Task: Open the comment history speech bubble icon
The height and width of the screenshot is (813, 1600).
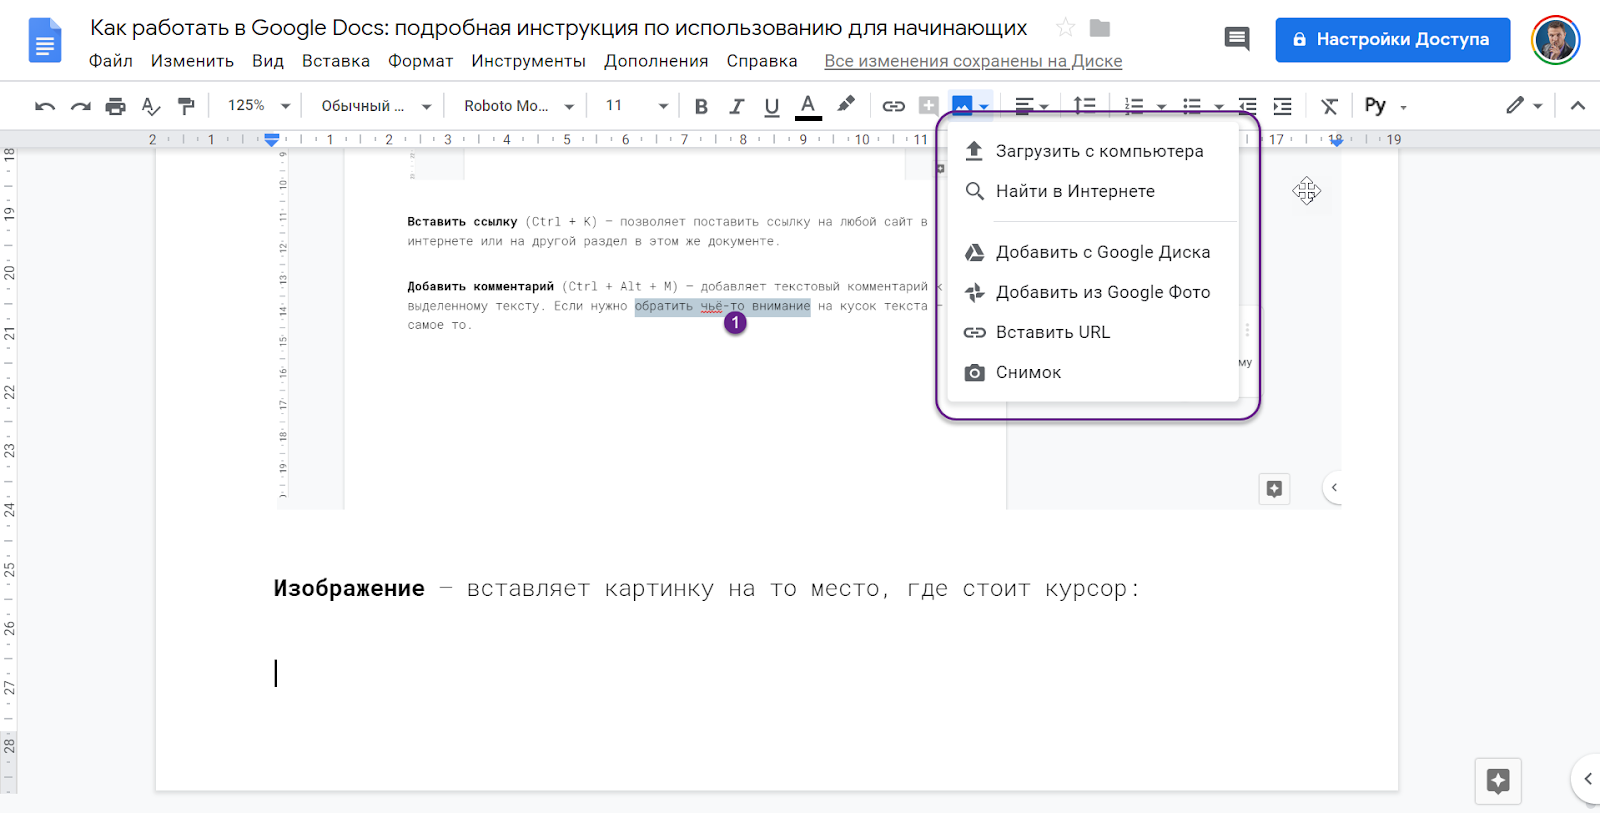Action: [1237, 39]
